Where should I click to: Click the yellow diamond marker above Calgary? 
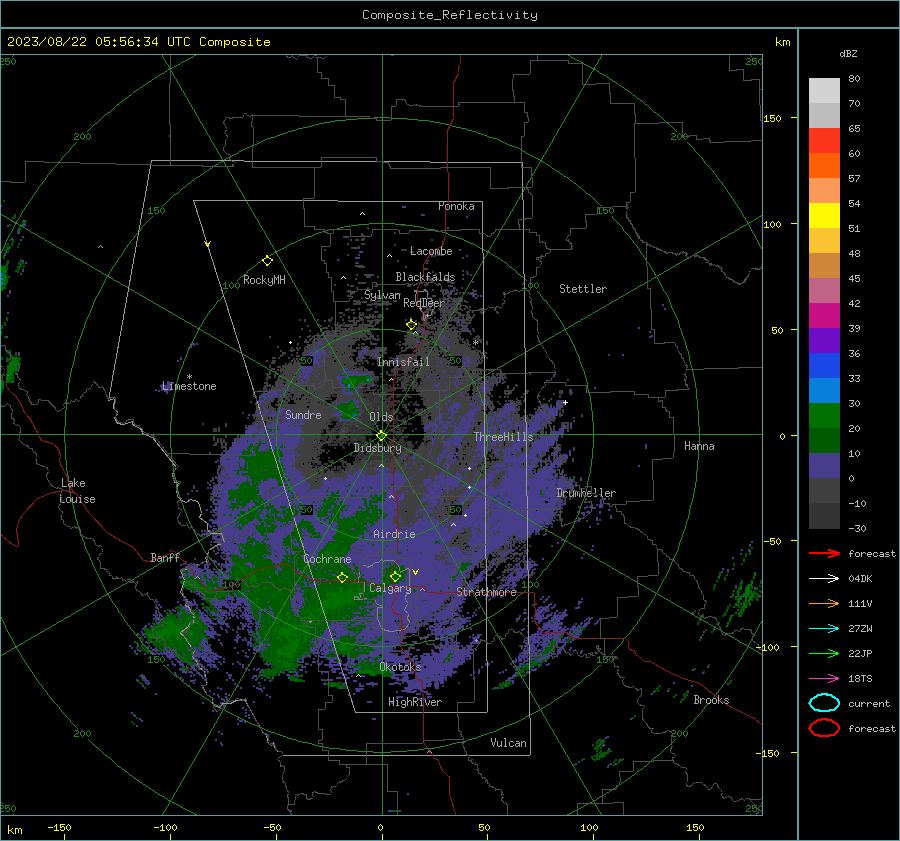click(x=395, y=576)
